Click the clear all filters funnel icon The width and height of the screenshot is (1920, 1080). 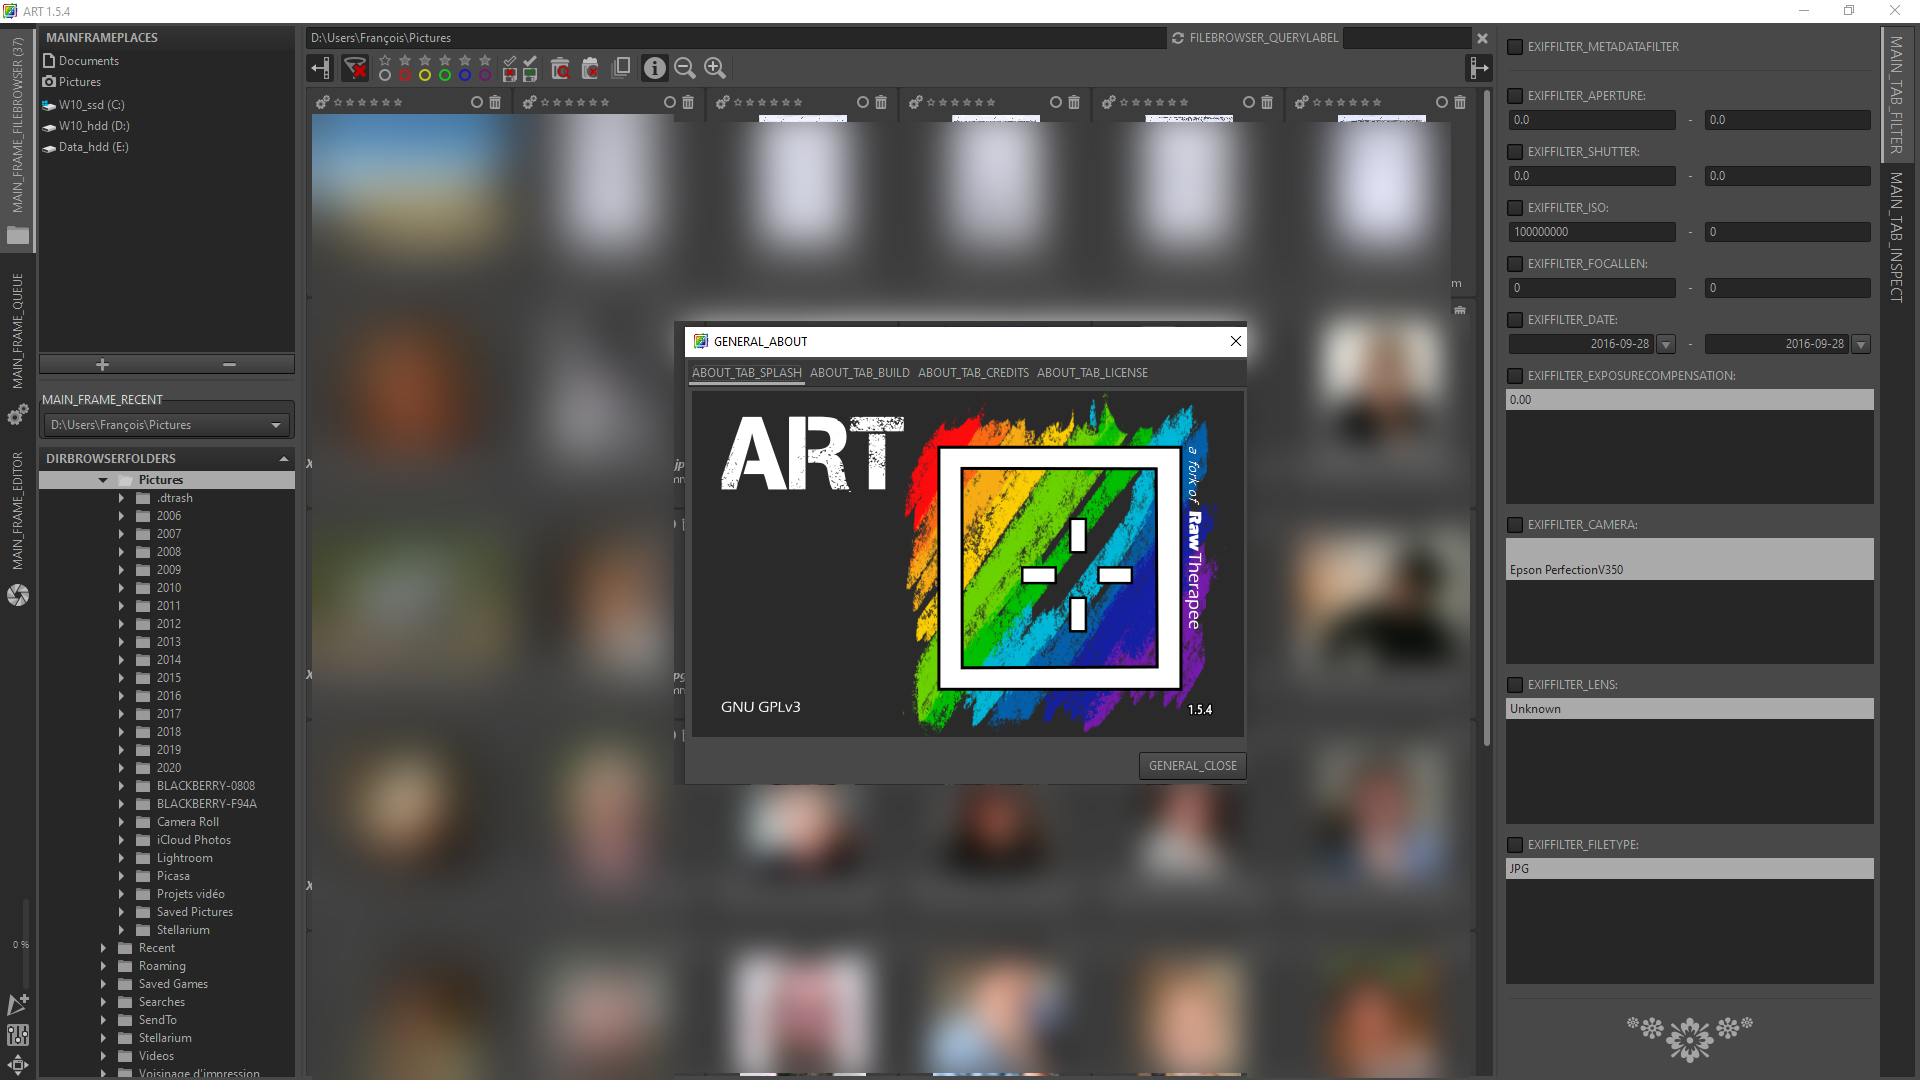(355, 68)
